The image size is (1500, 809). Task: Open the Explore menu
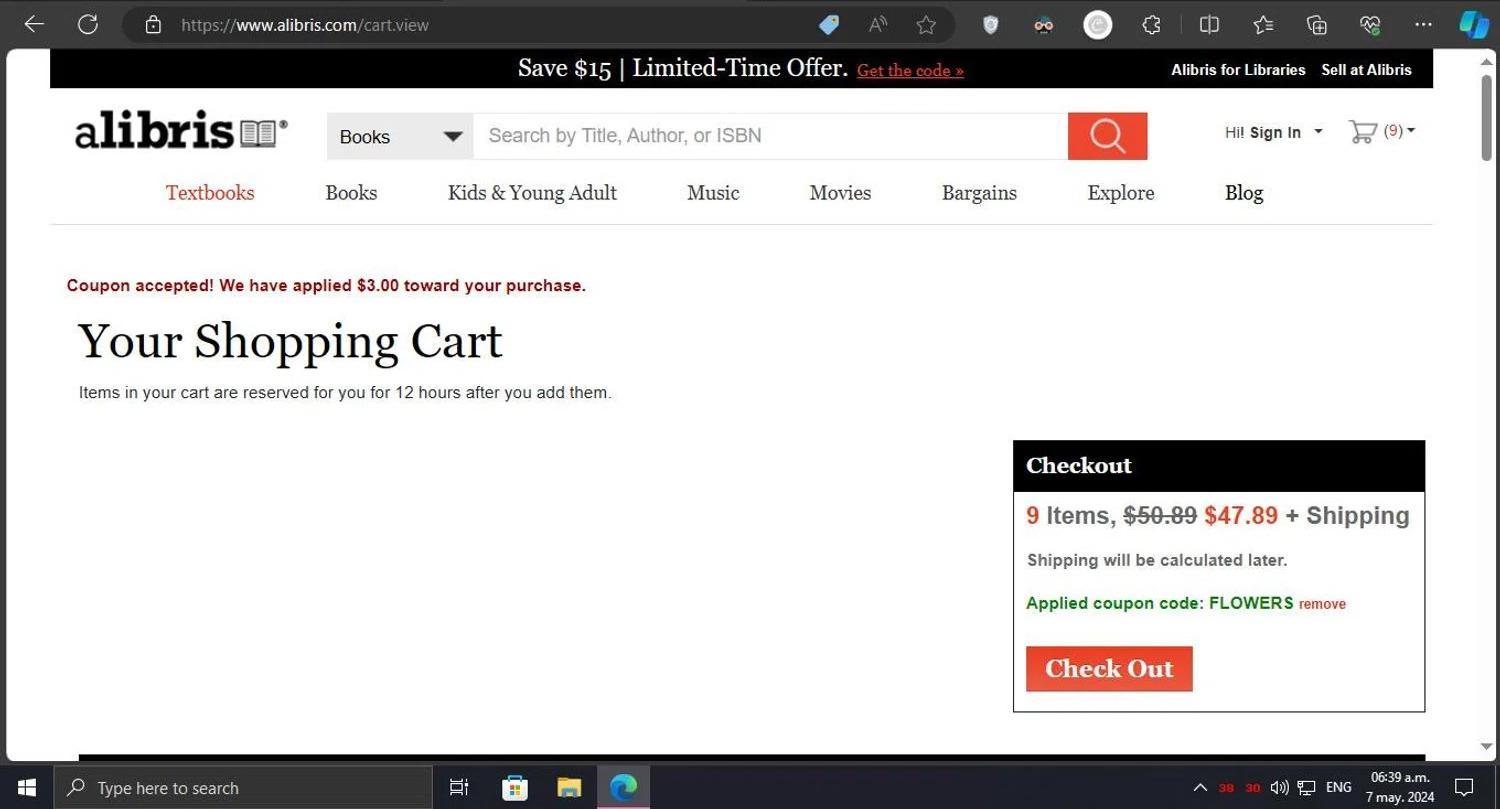point(1121,193)
